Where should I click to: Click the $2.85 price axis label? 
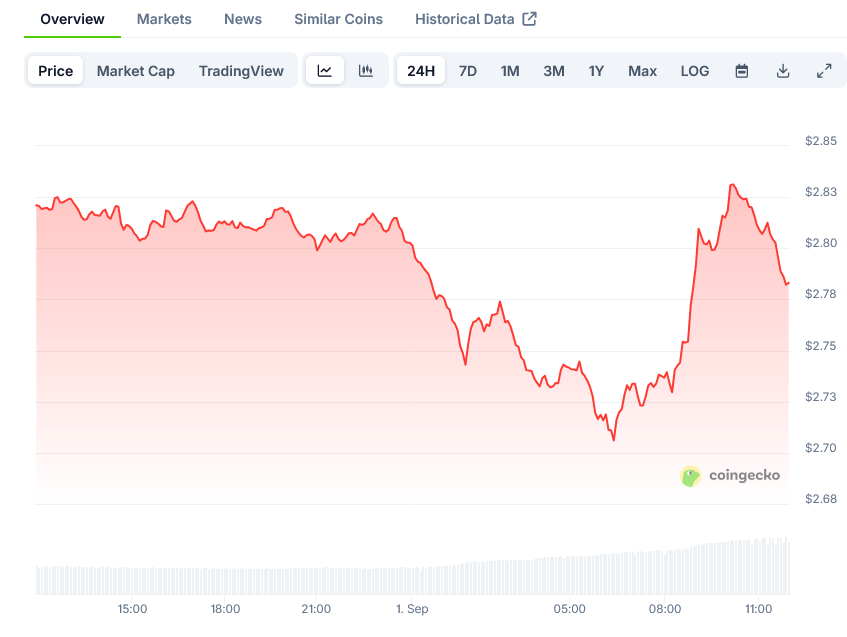pos(821,141)
